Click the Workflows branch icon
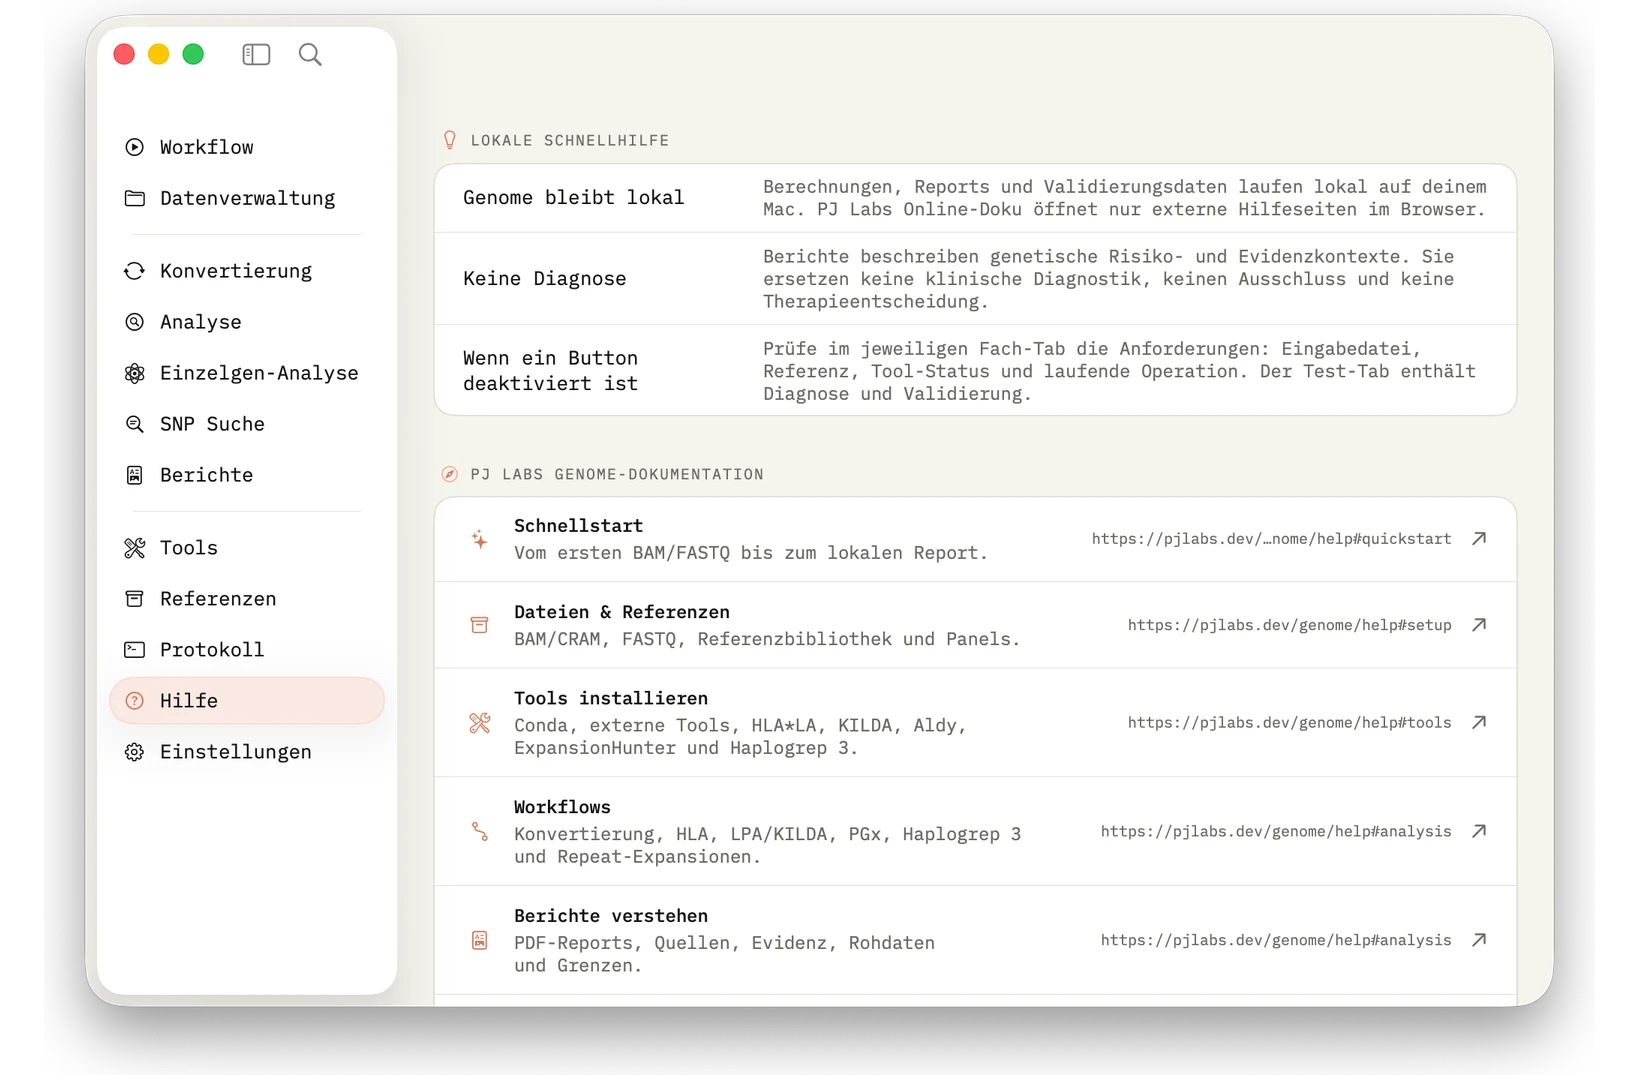1640x1075 pixels. tap(480, 831)
